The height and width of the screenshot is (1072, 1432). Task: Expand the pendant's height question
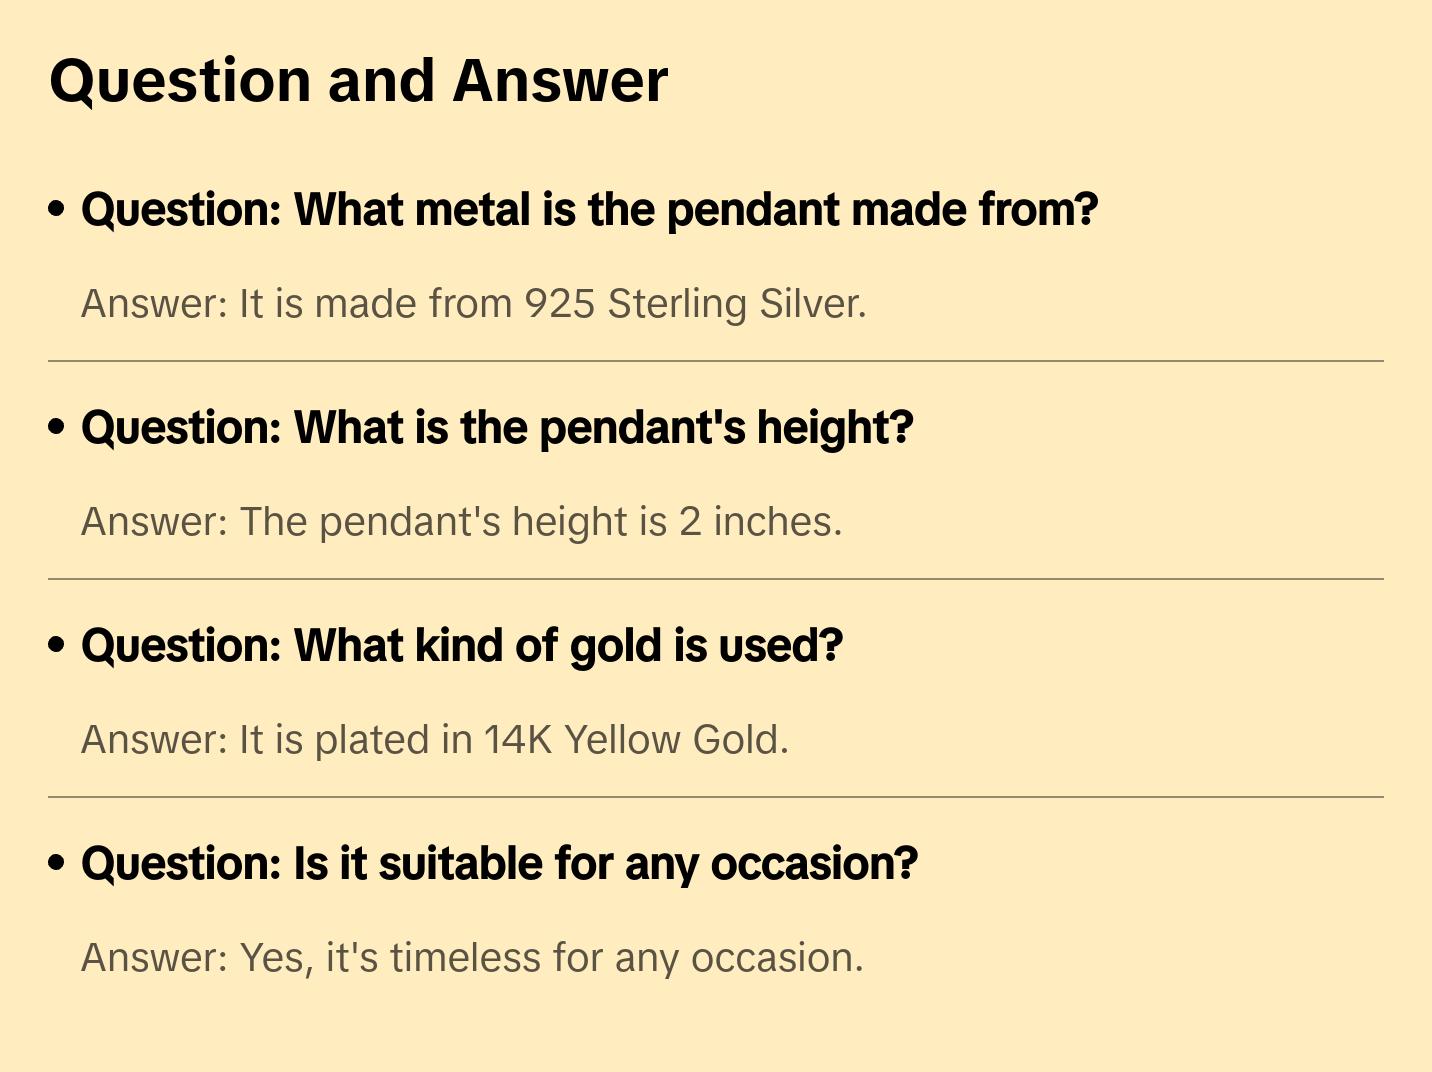[x=497, y=428]
